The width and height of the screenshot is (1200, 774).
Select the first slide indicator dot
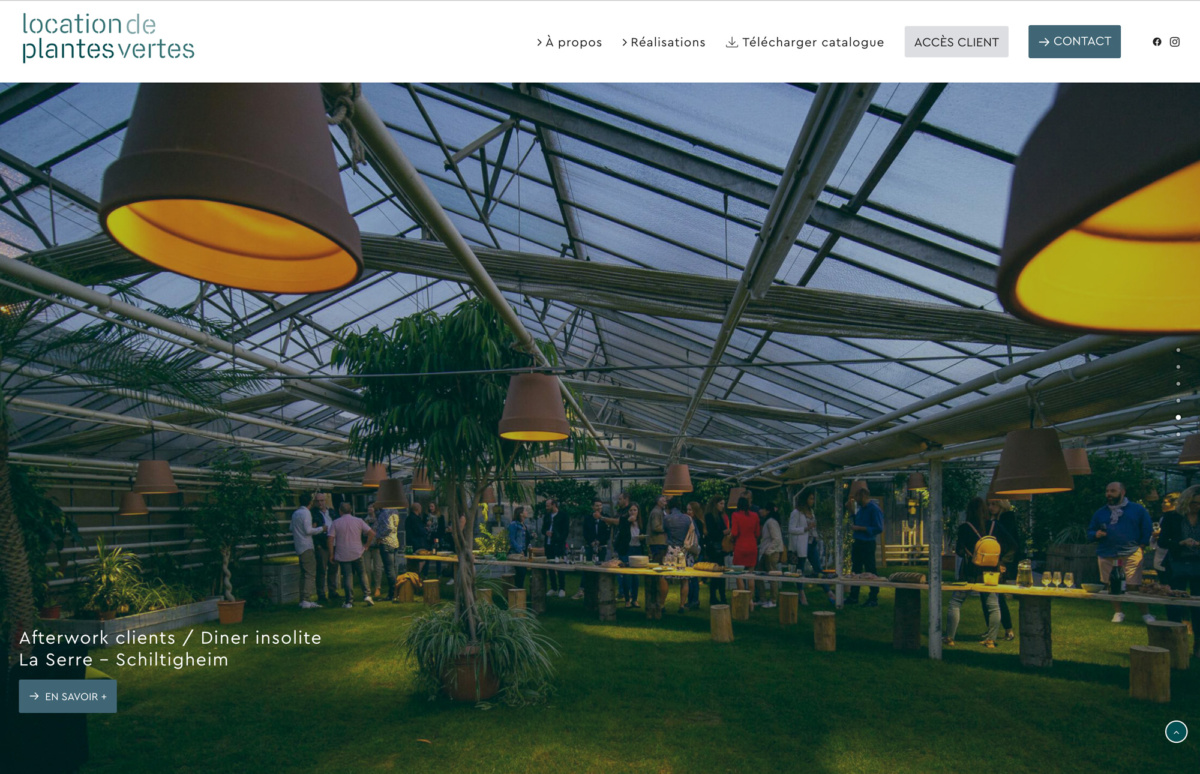pyautogui.click(x=1178, y=350)
